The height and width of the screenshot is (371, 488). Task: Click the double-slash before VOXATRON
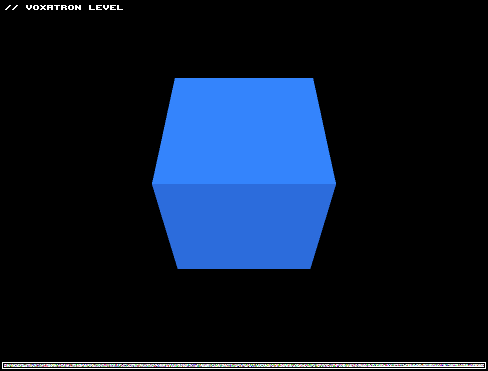tap(12, 7)
